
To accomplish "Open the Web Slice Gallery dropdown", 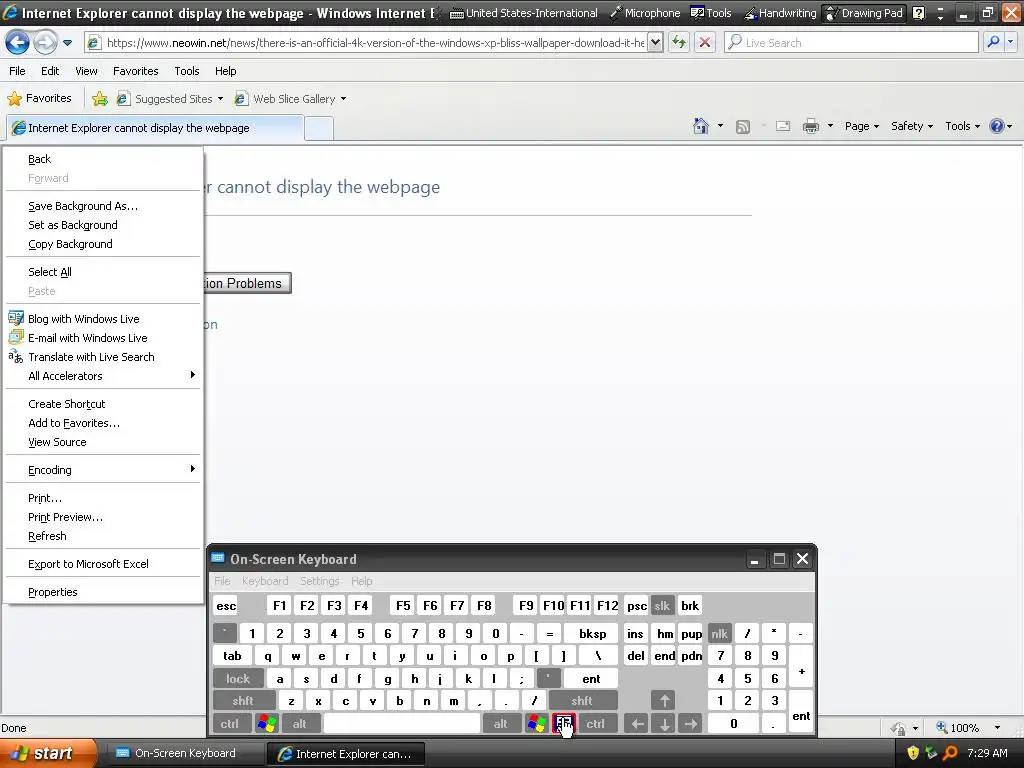I will coord(291,99).
